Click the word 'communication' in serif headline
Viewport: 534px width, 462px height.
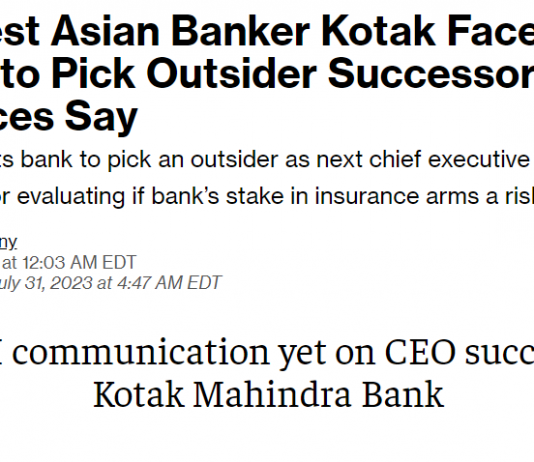[x=141, y=353]
